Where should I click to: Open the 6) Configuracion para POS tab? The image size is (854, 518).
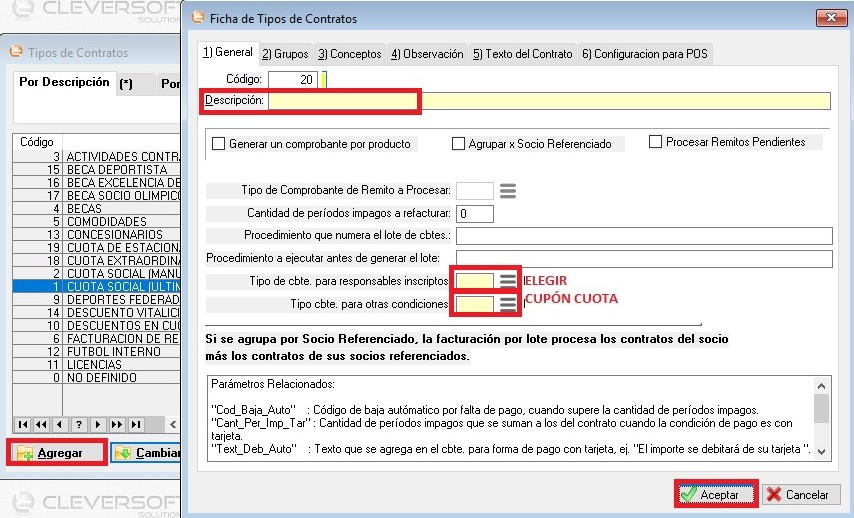pos(646,54)
